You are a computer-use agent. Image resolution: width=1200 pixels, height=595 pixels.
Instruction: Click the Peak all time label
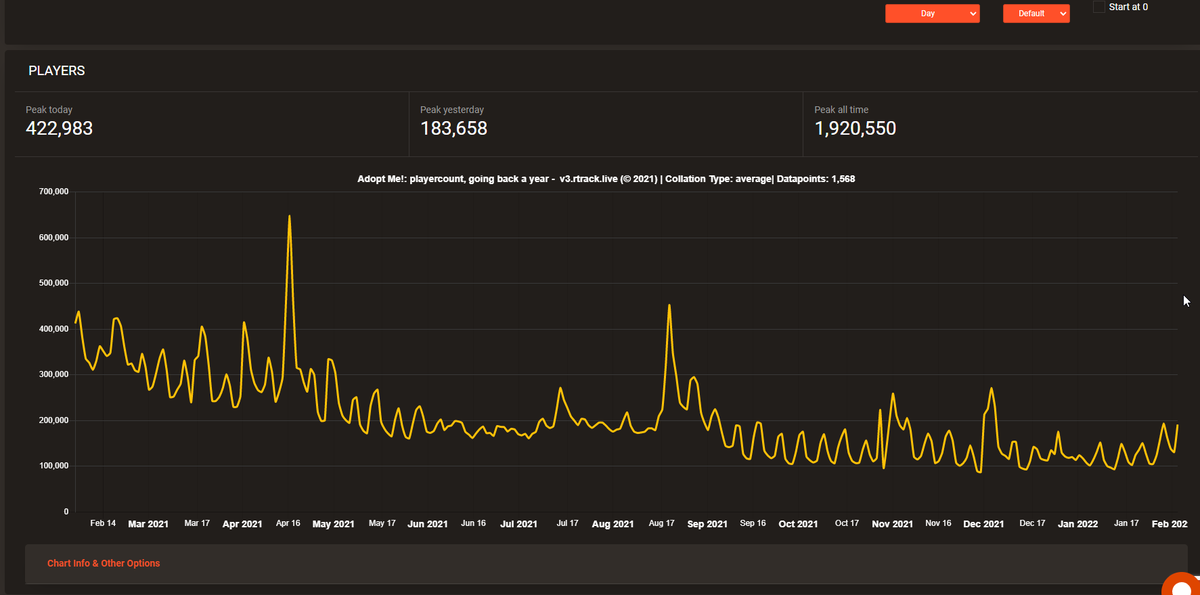click(x=843, y=109)
